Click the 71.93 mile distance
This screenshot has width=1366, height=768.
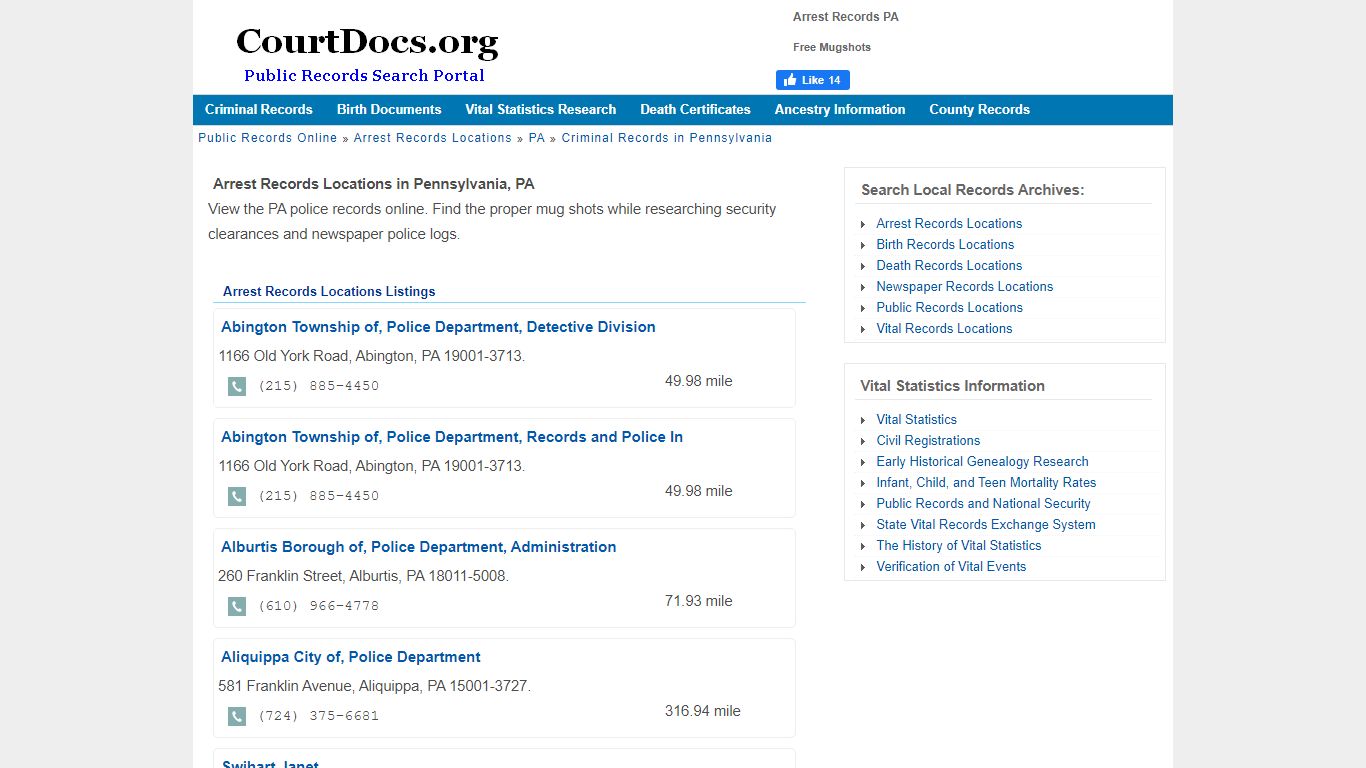(699, 601)
